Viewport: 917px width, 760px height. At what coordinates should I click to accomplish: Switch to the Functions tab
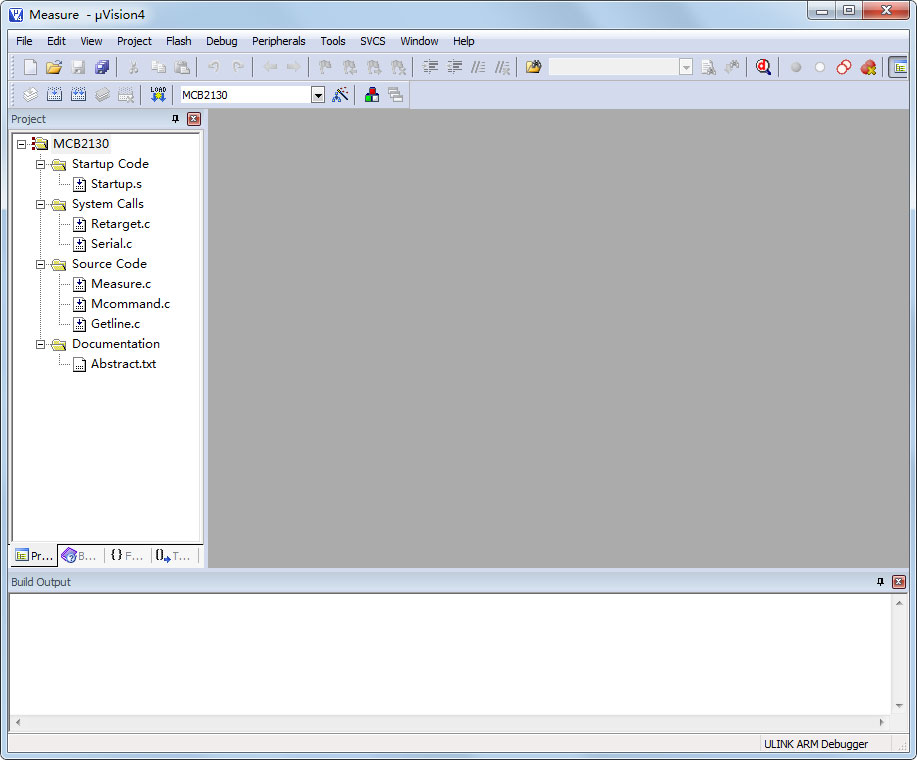tap(127, 555)
